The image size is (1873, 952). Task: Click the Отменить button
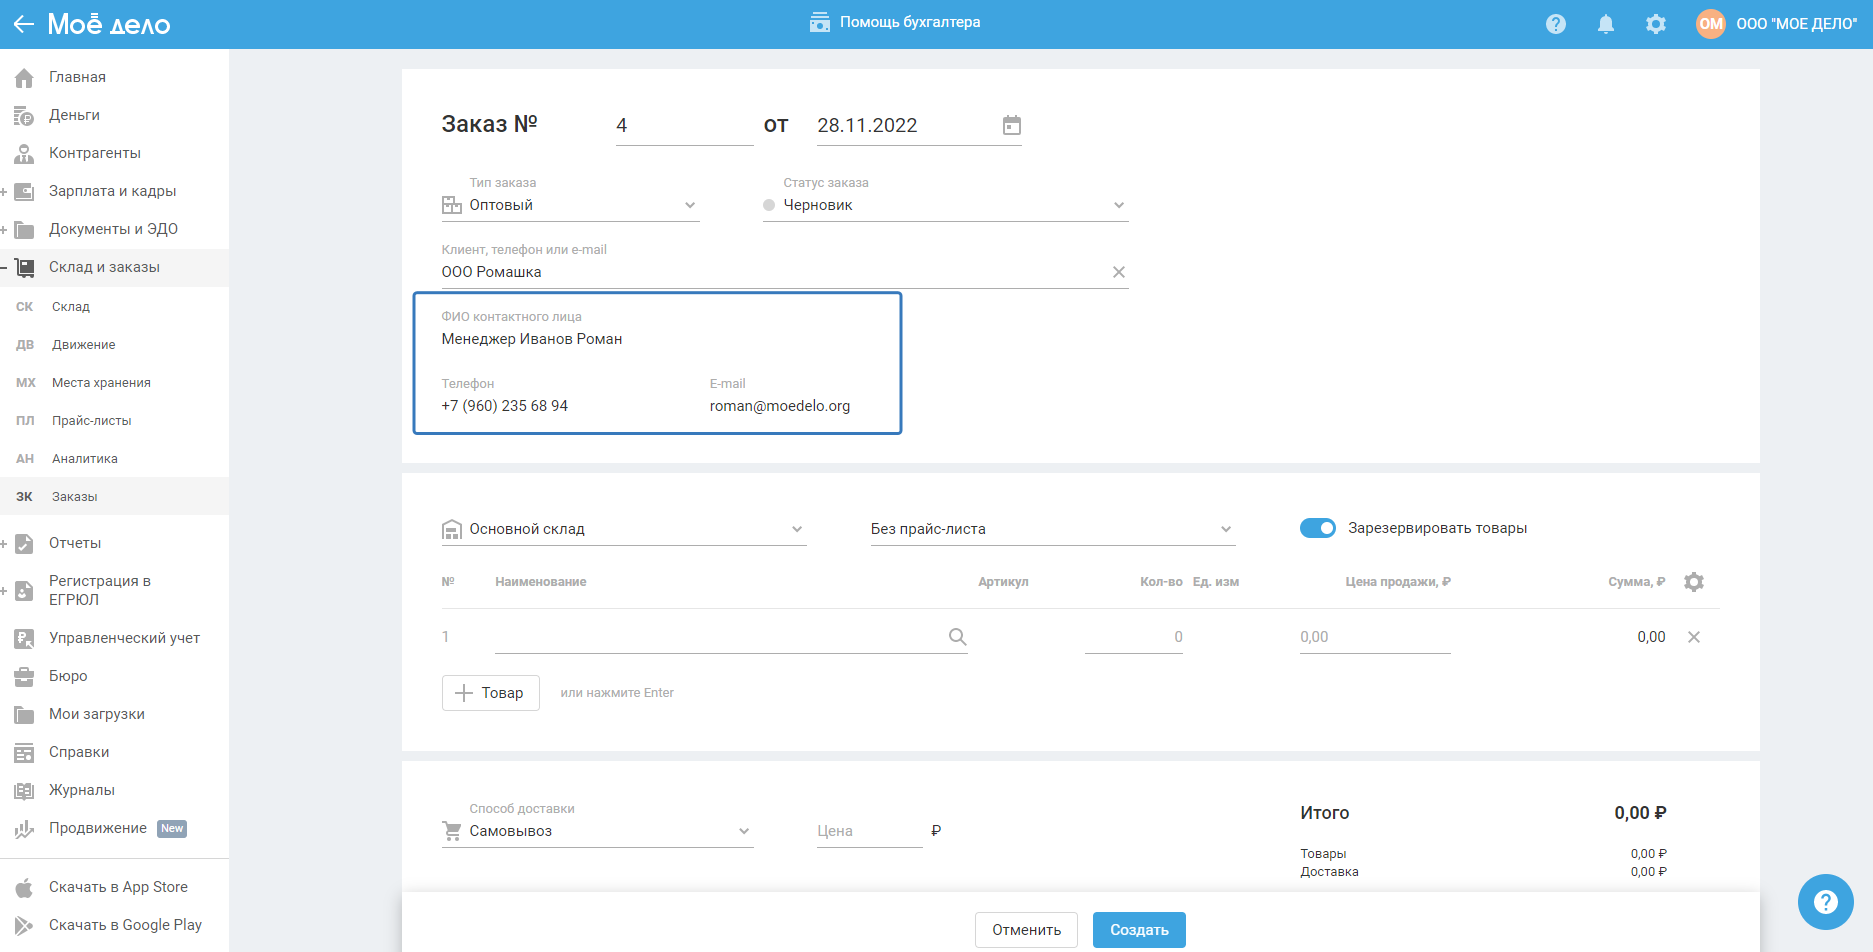coord(1026,930)
